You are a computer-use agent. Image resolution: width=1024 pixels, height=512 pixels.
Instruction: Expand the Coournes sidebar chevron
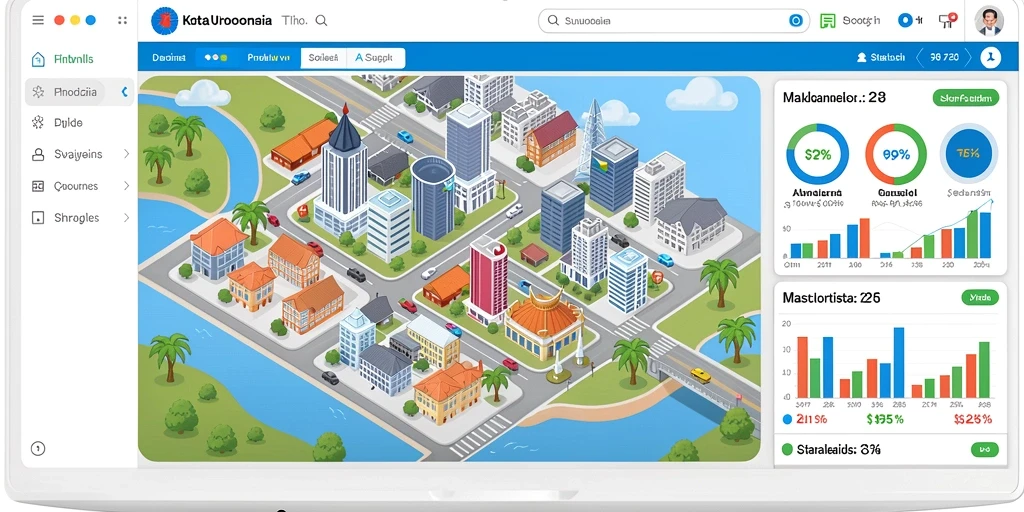coord(126,186)
